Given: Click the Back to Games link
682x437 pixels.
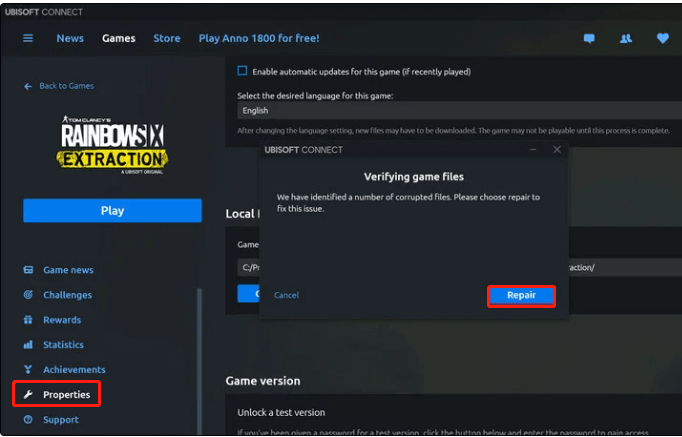Looking at the screenshot, I should click(67, 86).
